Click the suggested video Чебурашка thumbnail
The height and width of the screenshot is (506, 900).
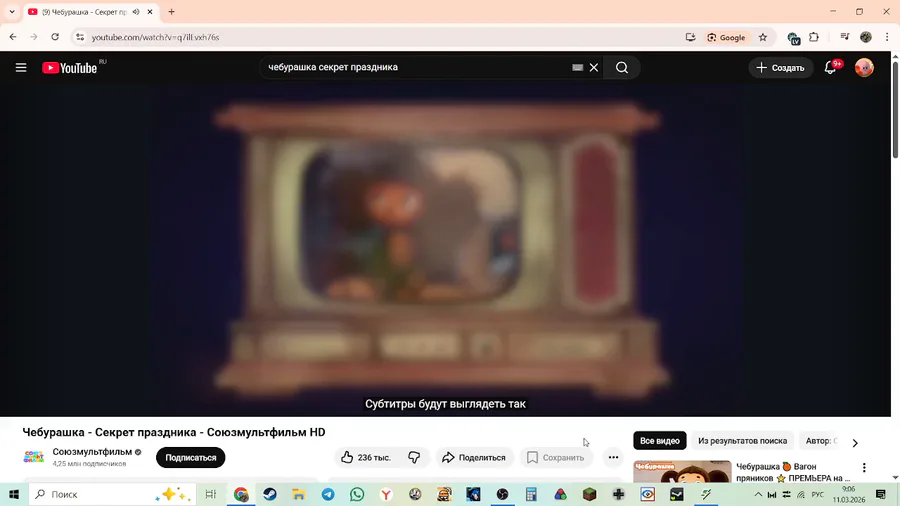click(x=682, y=472)
